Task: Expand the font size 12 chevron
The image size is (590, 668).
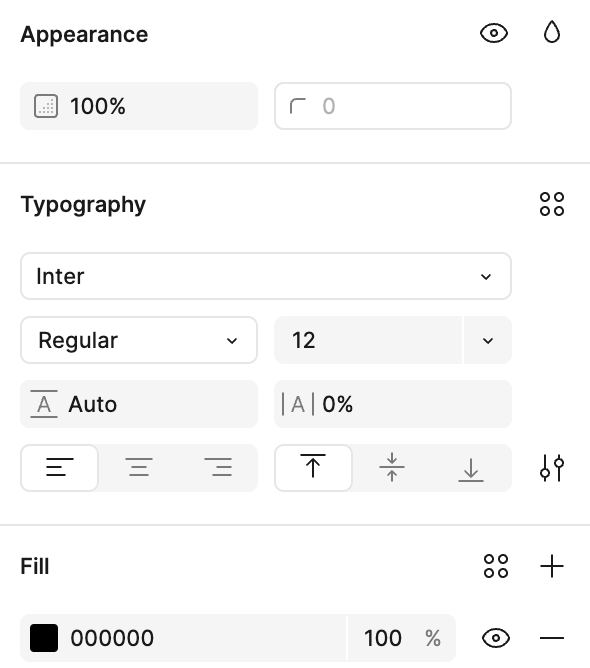Action: tap(488, 340)
